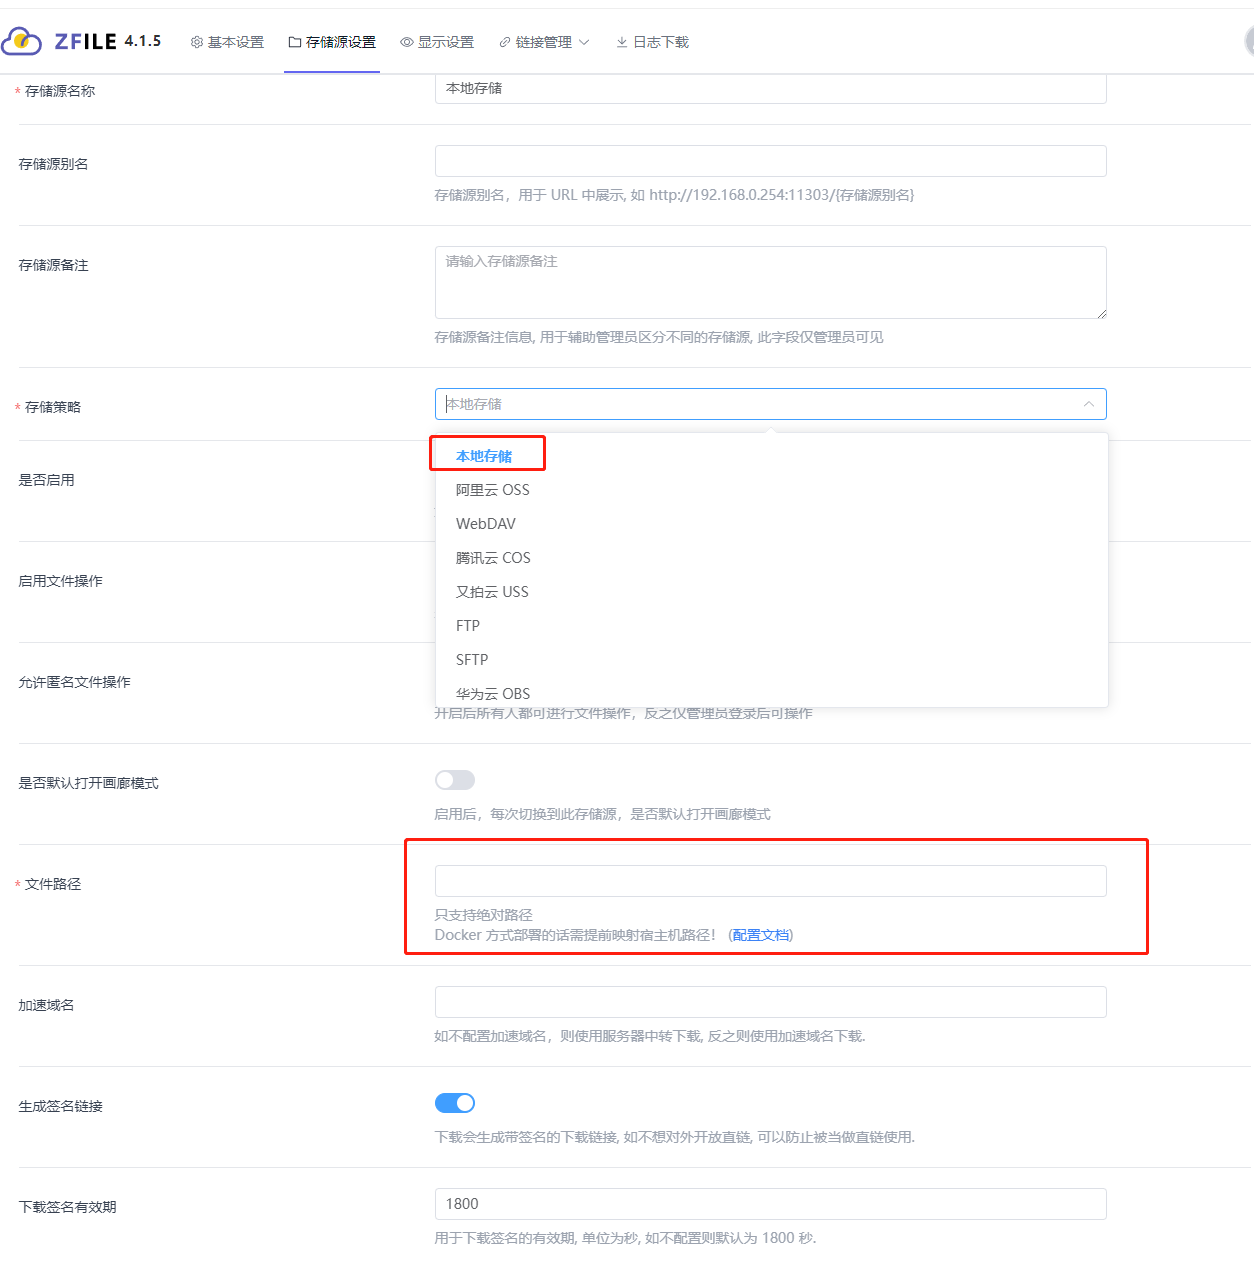Focus the 存储源别名 text field
1254x1276 pixels.
click(770, 161)
